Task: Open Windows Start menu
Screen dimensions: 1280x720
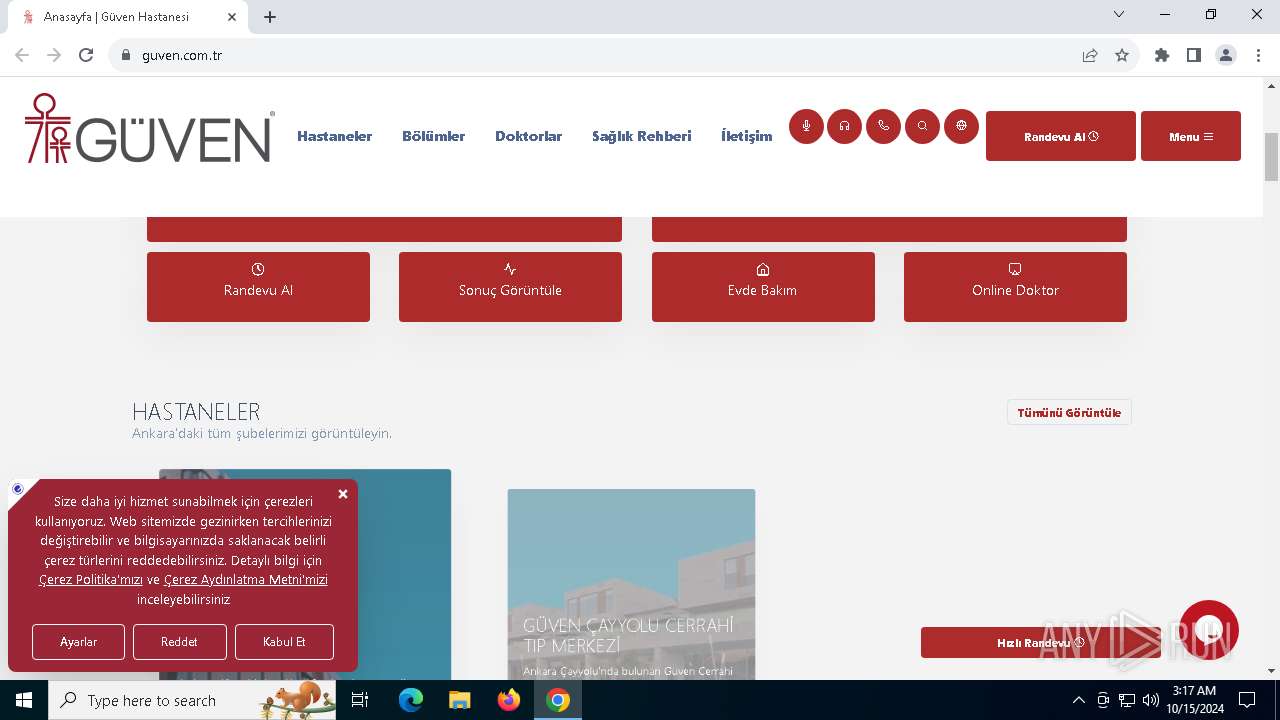Action: click(24, 700)
